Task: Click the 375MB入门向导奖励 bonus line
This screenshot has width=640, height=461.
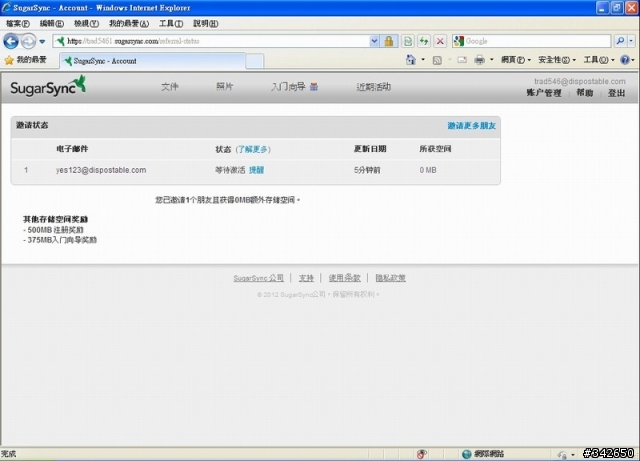Action: pyautogui.click(x=60, y=240)
